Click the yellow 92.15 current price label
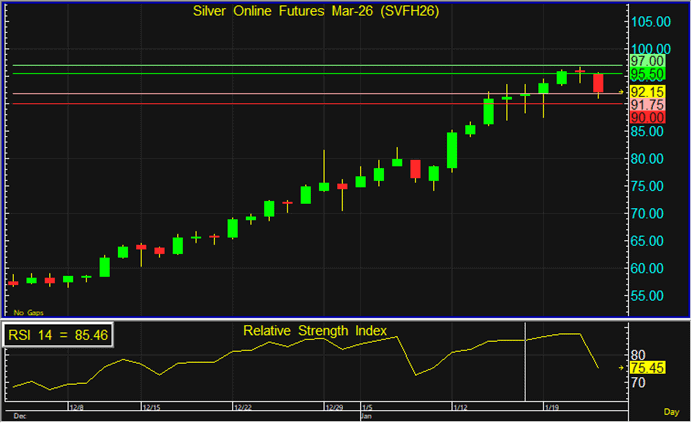Viewport: 692px width, 423px height. point(647,91)
